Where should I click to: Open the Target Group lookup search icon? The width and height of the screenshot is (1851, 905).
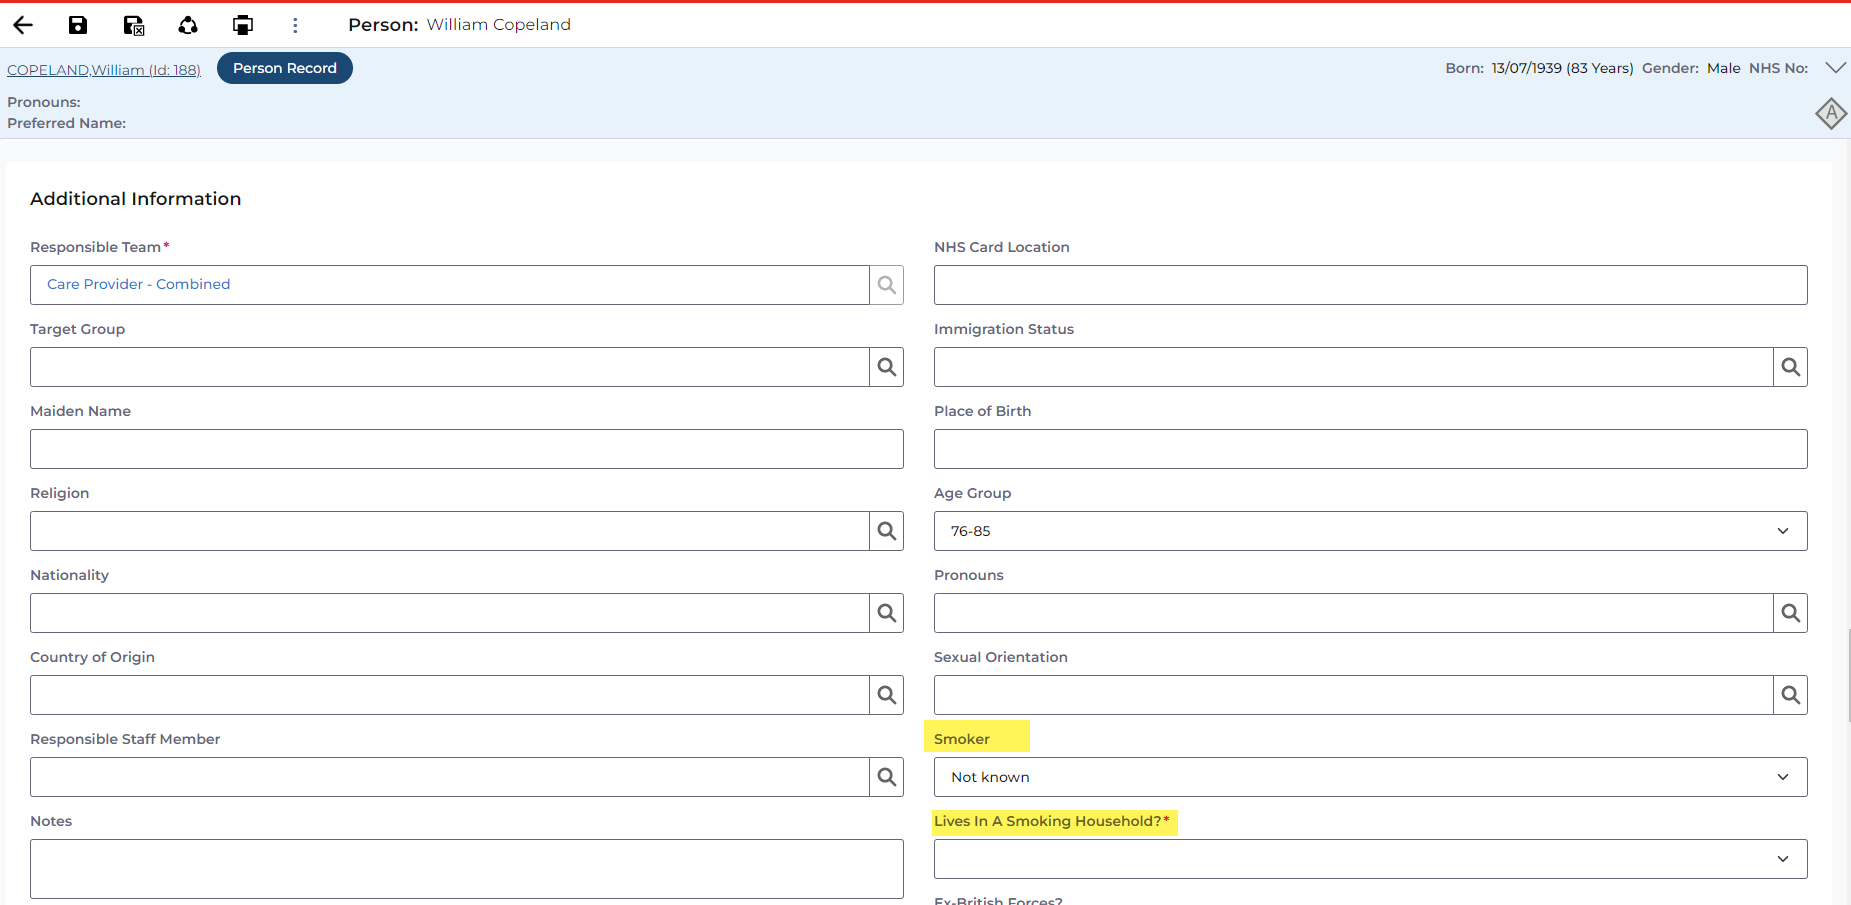click(x=887, y=367)
